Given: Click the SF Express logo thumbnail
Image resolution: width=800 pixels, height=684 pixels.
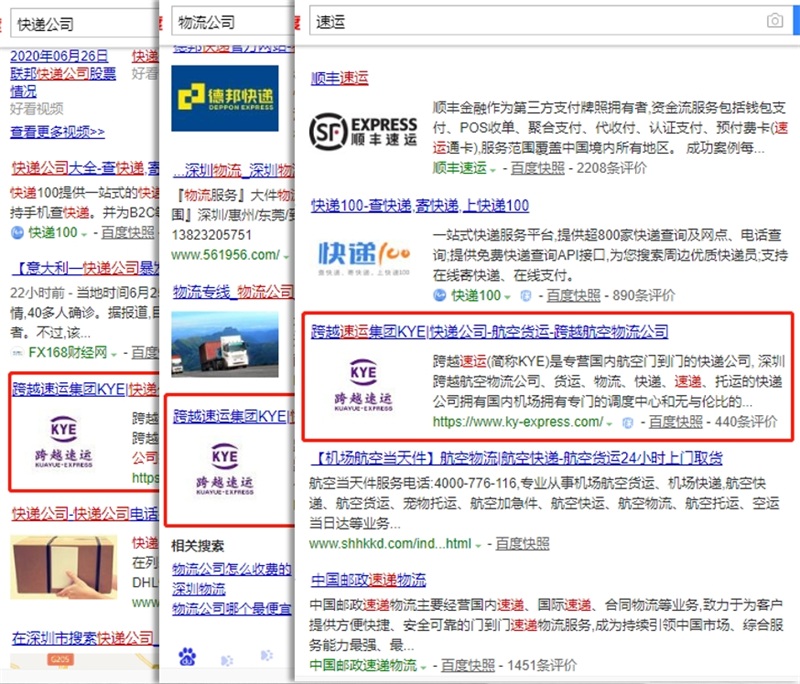Looking at the screenshot, I should (363, 132).
